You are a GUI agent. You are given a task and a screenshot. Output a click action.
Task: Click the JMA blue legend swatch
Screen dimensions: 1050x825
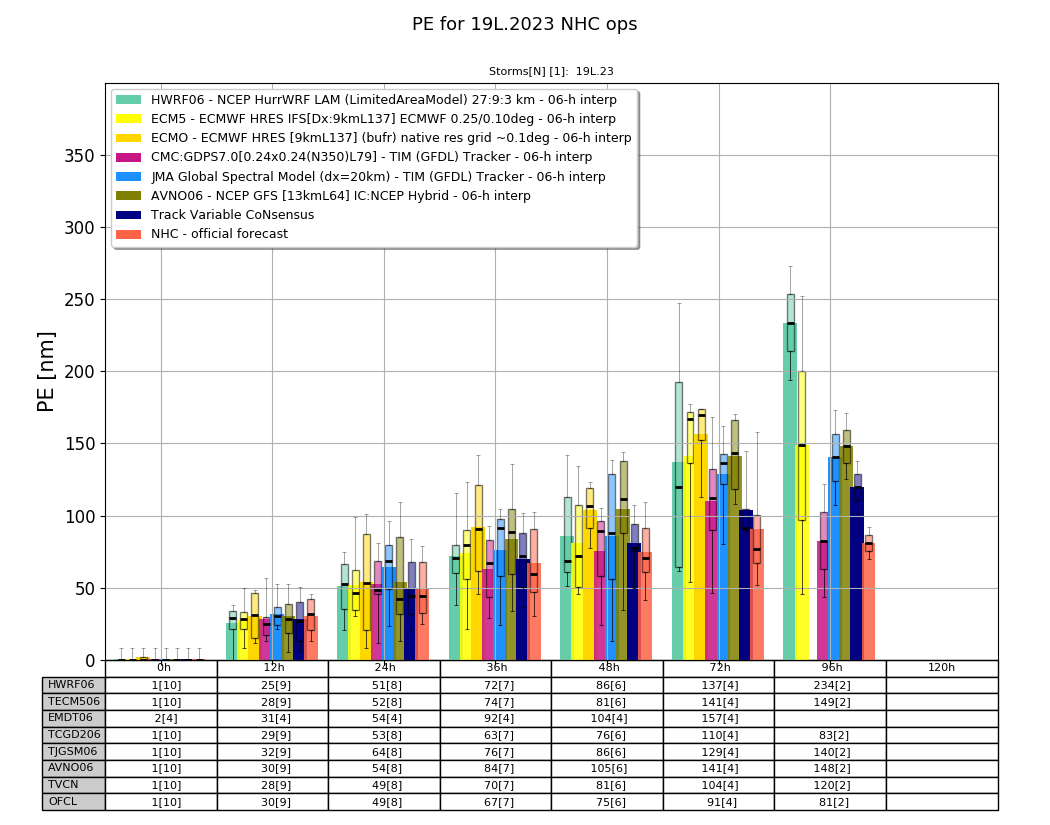click(129, 177)
